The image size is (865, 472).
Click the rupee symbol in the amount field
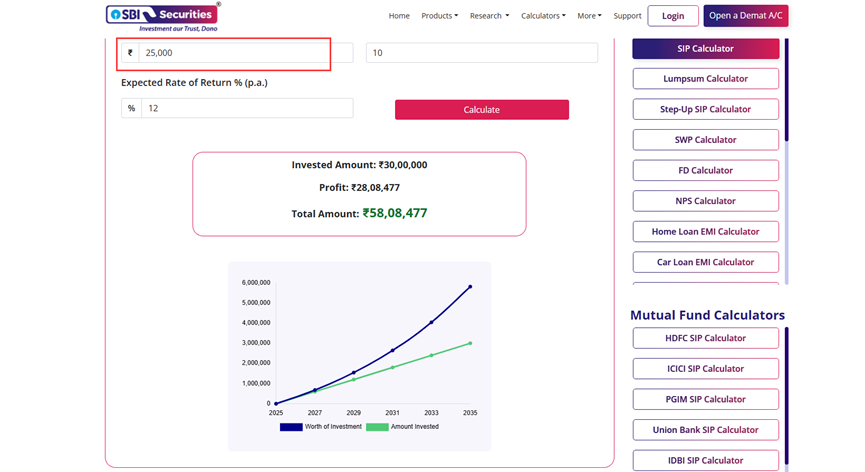coord(130,53)
